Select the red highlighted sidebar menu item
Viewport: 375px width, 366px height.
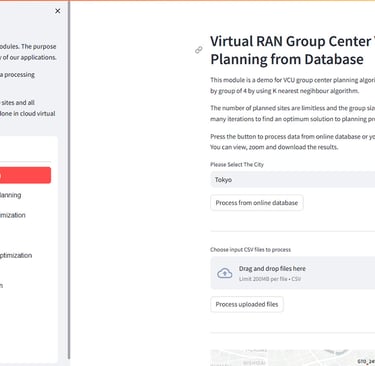pos(25,175)
